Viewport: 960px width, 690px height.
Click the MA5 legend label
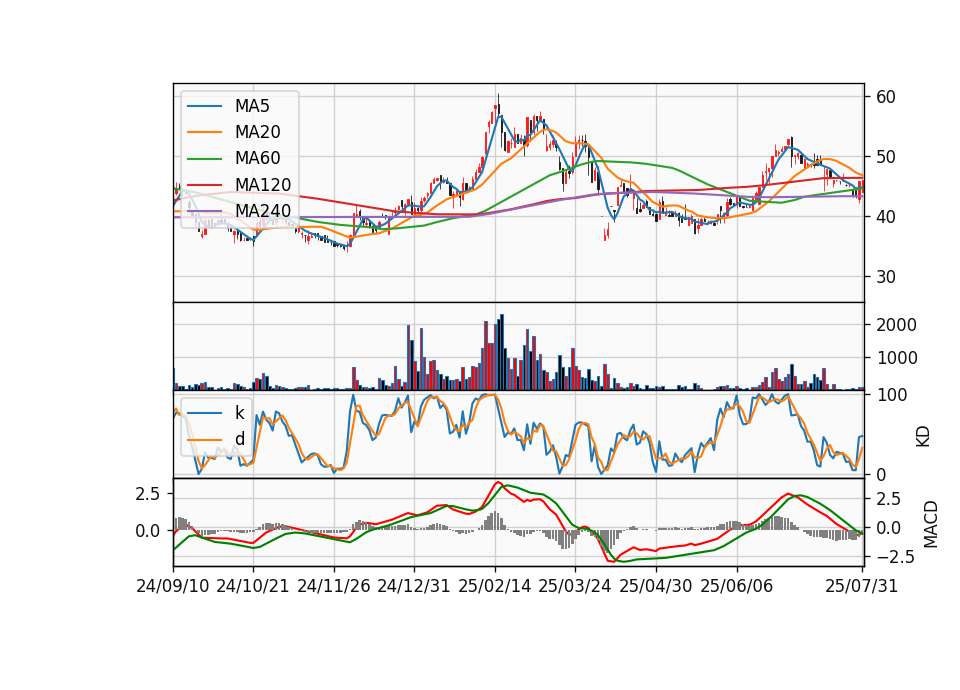pyautogui.click(x=252, y=106)
